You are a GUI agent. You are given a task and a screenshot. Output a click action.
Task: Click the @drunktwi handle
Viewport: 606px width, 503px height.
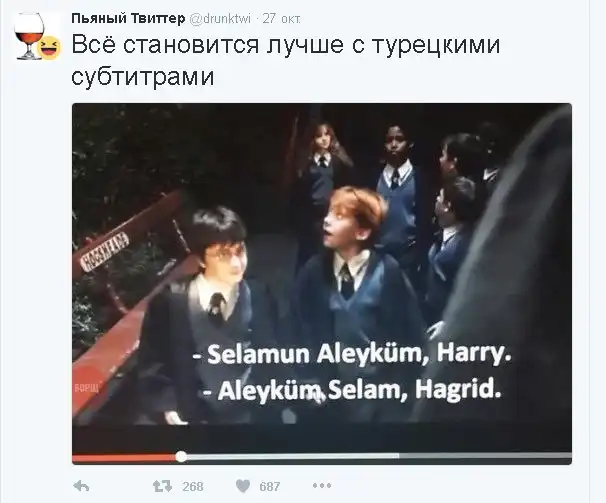pos(220,19)
